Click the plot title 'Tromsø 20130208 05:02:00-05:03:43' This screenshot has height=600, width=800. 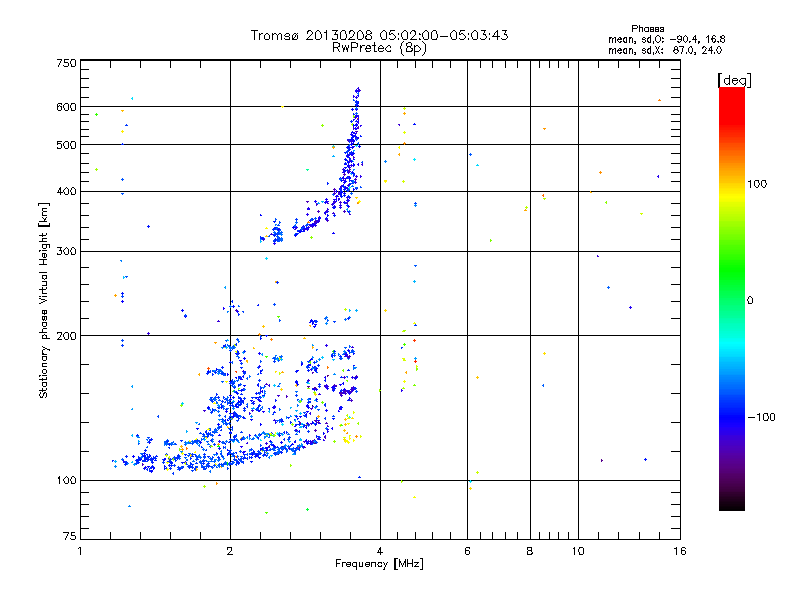pyautogui.click(x=379, y=35)
